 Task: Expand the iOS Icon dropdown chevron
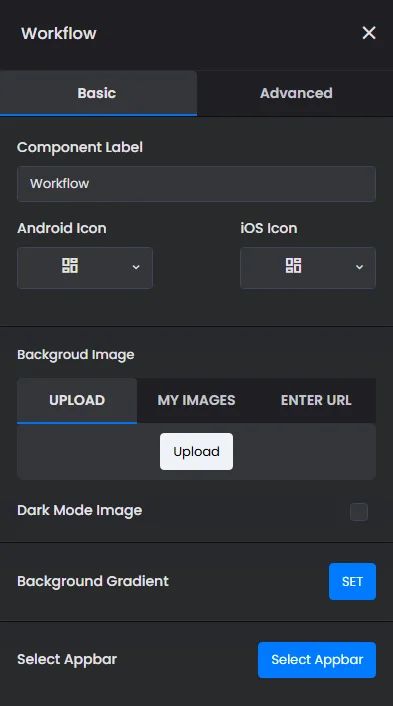tap(359, 267)
